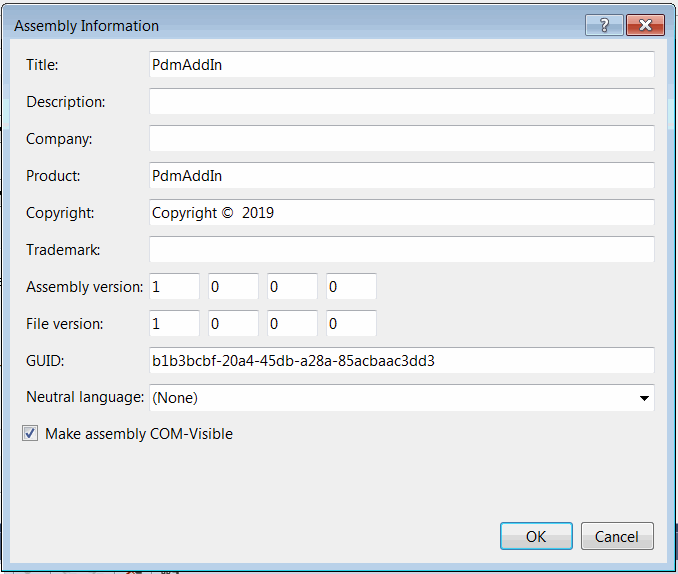
Task: Edit the Copyright © 2019 field
Action: coord(402,212)
